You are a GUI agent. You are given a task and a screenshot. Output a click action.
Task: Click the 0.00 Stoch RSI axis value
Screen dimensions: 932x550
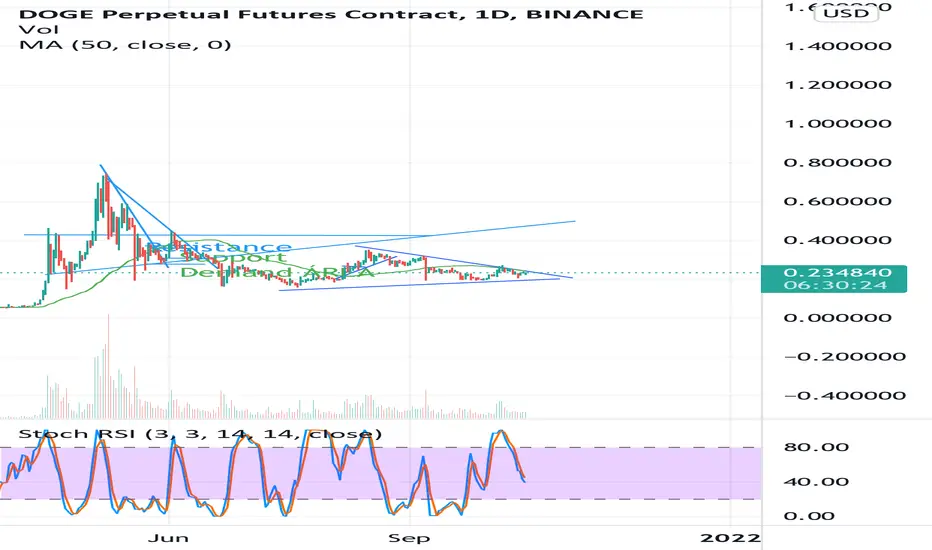tap(810, 516)
